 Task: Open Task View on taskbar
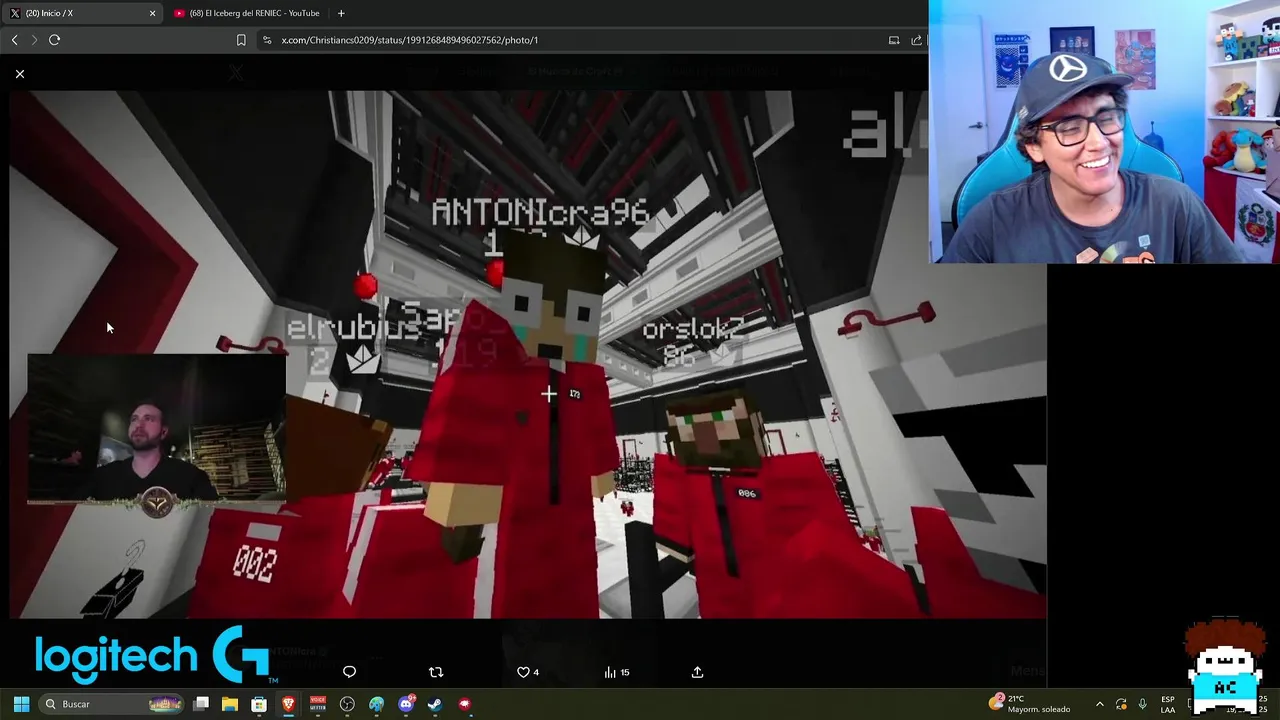point(201,704)
